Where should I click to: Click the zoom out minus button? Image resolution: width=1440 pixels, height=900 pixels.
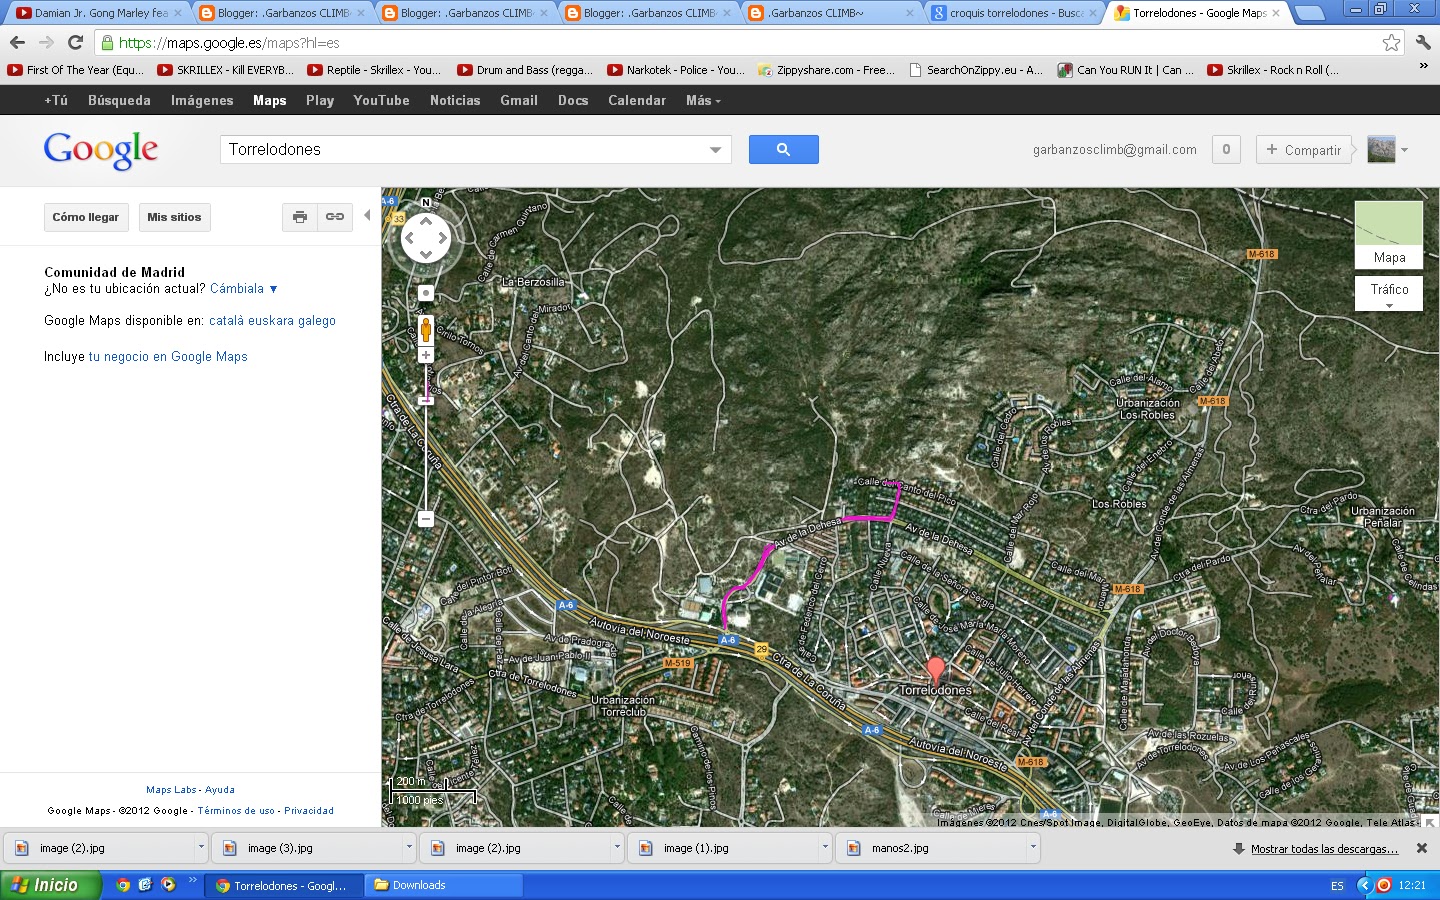tap(426, 519)
